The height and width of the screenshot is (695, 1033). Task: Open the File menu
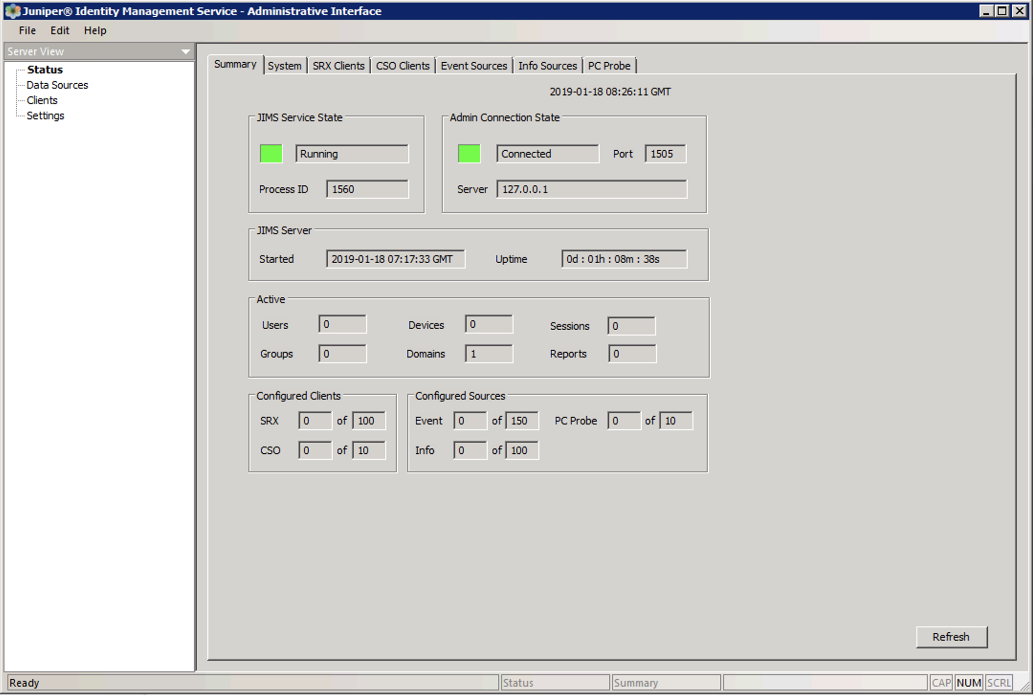(x=27, y=30)
